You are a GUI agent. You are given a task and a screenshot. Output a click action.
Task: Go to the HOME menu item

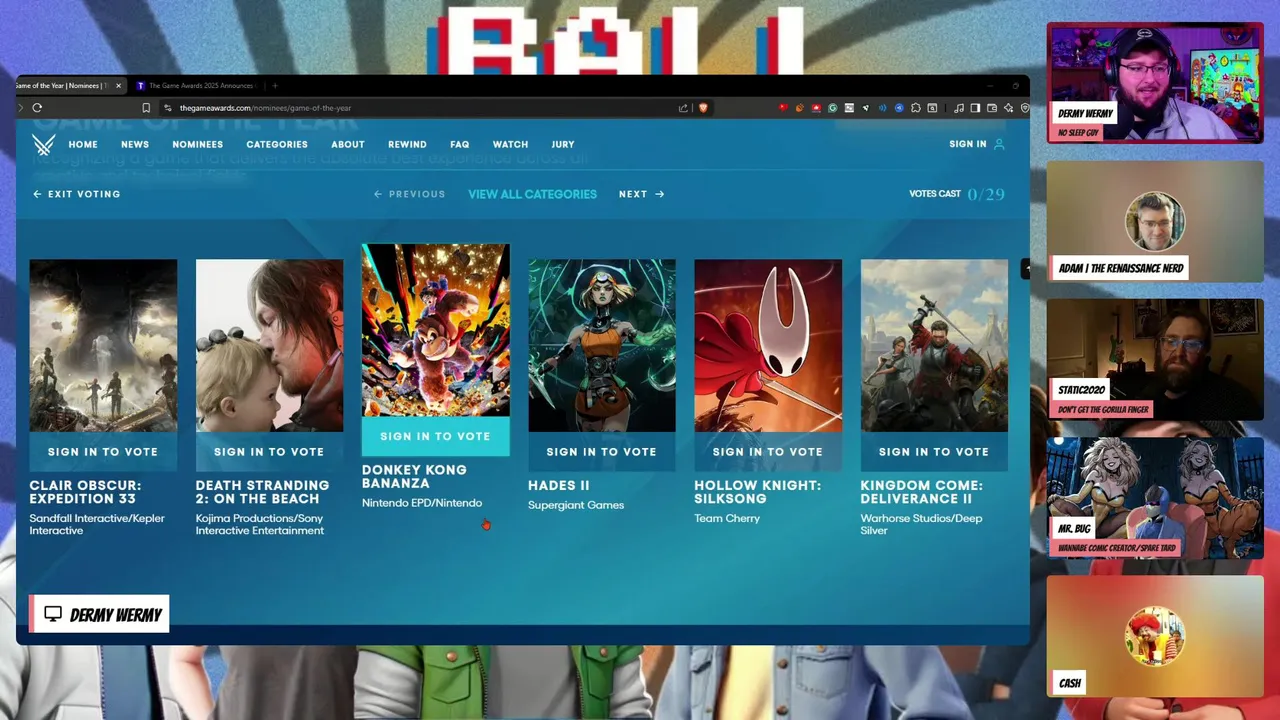point(83,144)
